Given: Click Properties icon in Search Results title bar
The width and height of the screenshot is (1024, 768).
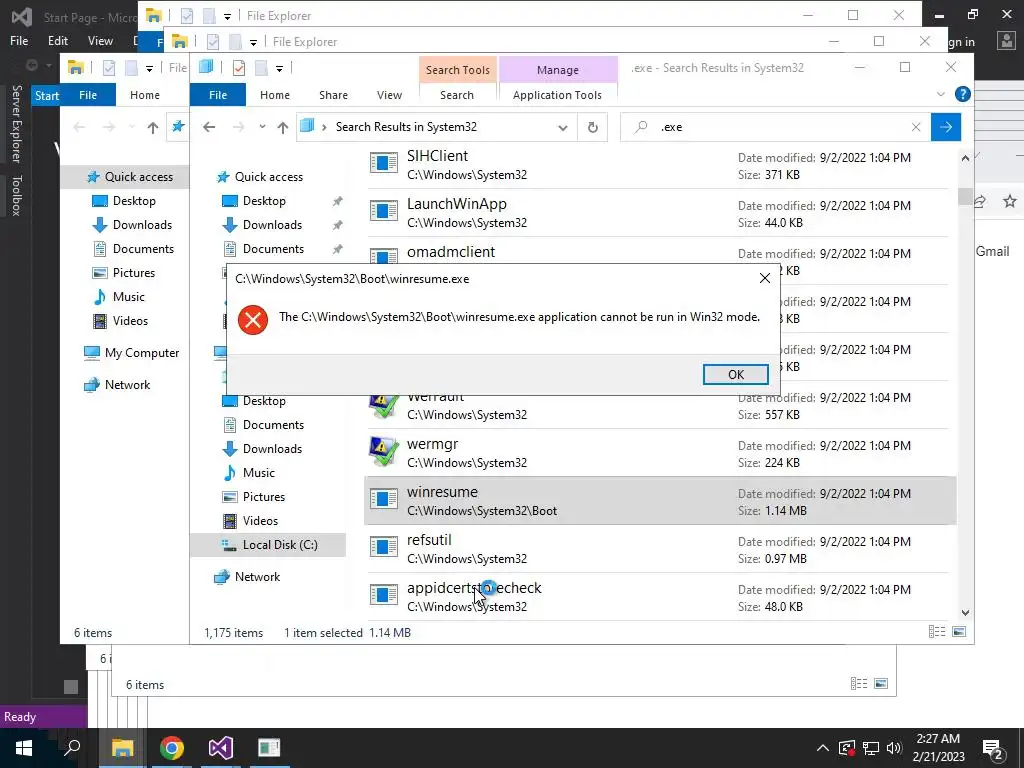Looking at the screenshot, I should click(238, 67).
